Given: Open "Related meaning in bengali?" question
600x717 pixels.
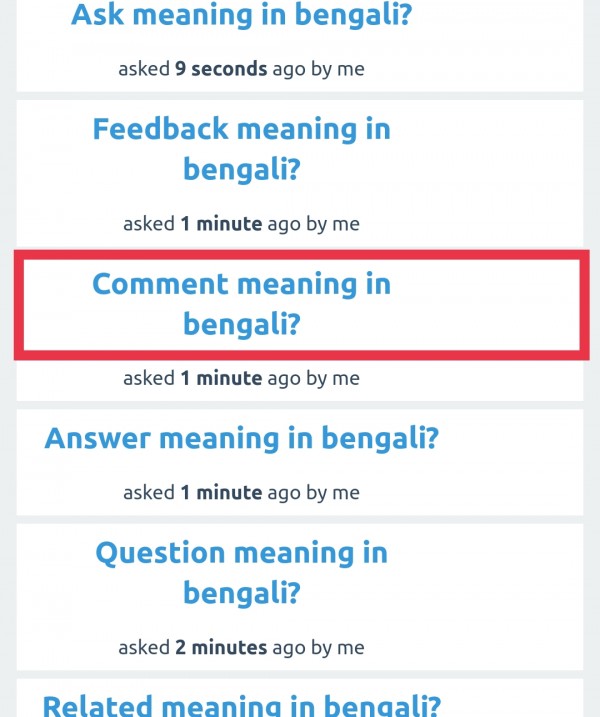Looking at the screenshot, I should (x=241, y=706).
